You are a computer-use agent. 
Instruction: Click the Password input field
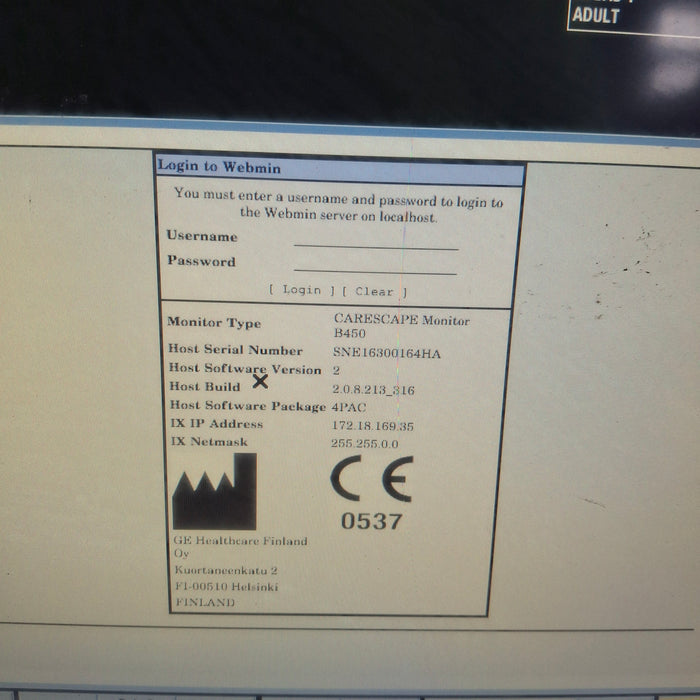pyautogui.click(x=375, y=266)
